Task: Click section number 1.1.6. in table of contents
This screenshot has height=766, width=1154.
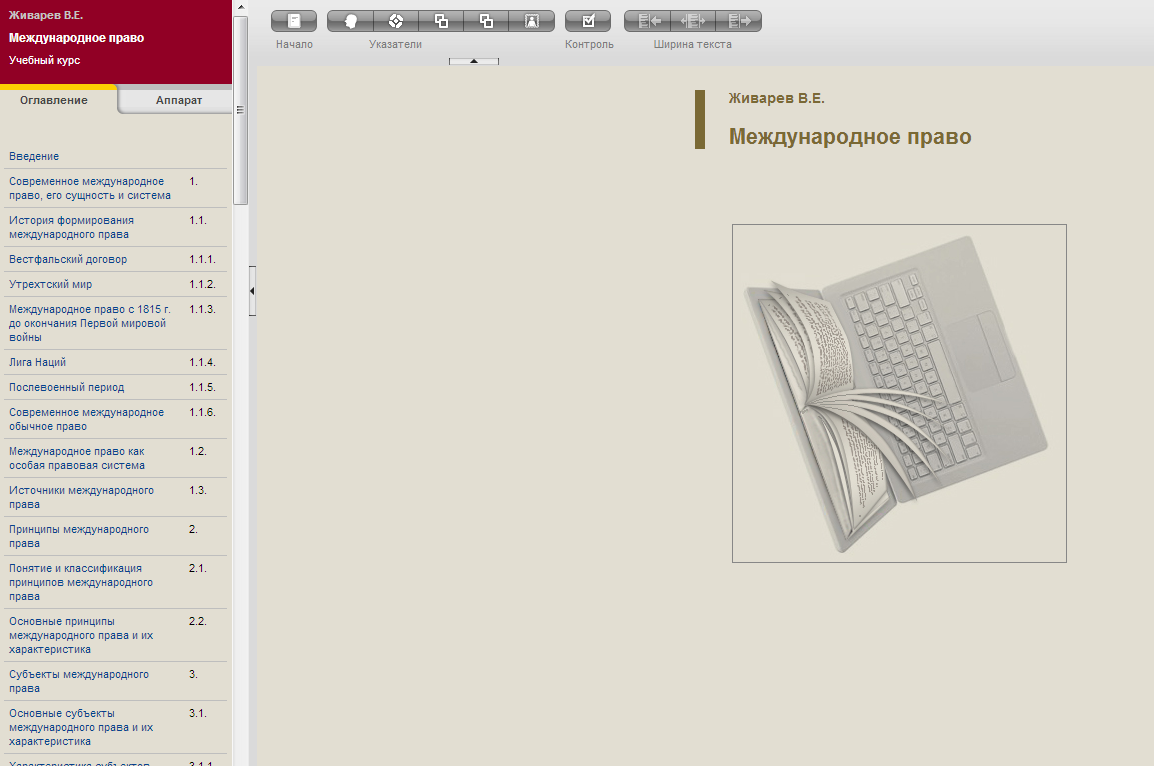Action: [x=202, y=412]
